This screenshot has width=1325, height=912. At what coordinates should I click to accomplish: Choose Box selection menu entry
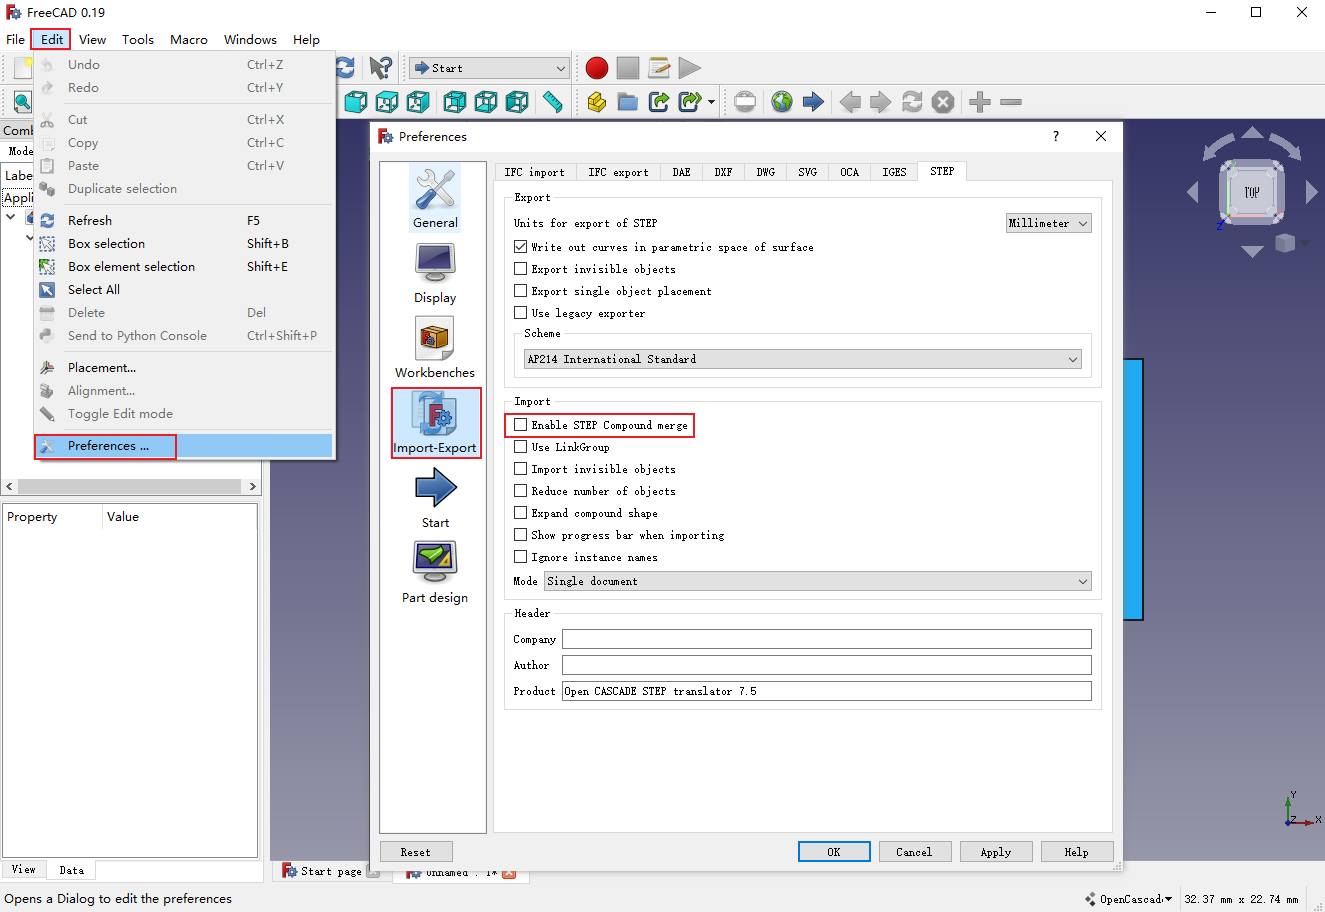coord(184,243)
